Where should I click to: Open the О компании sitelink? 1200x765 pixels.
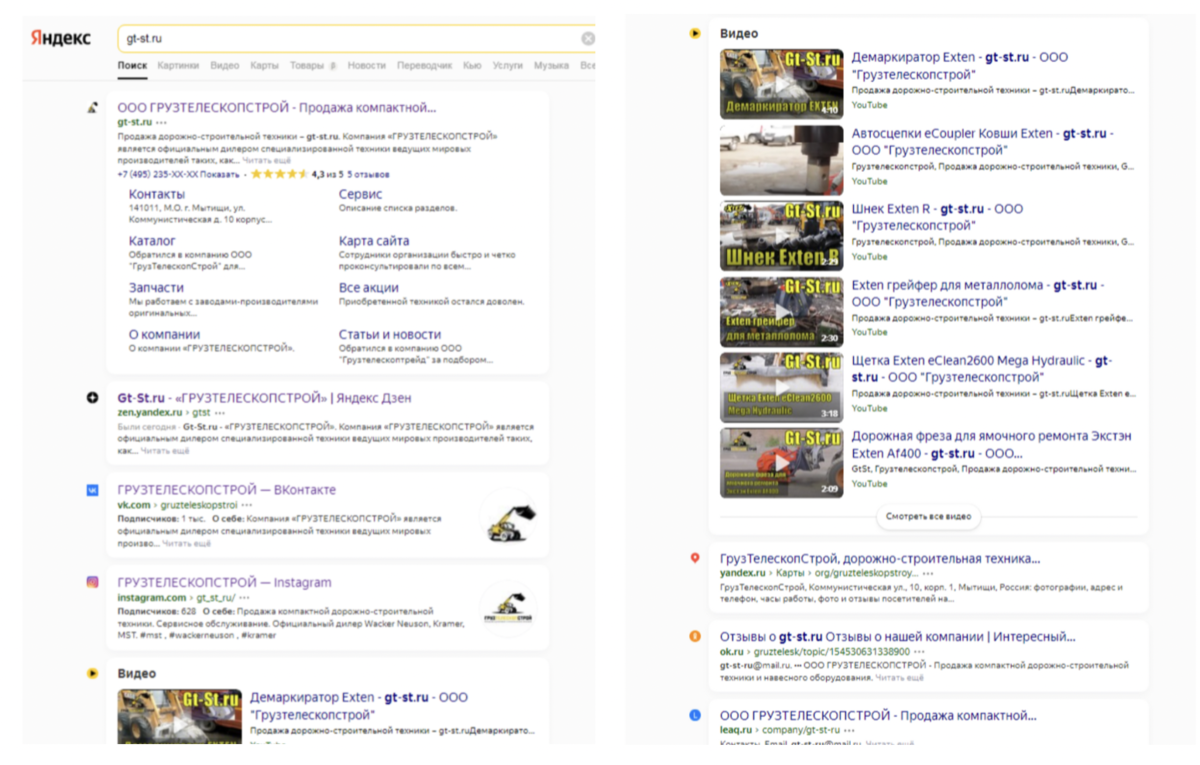tap(164, 335)
